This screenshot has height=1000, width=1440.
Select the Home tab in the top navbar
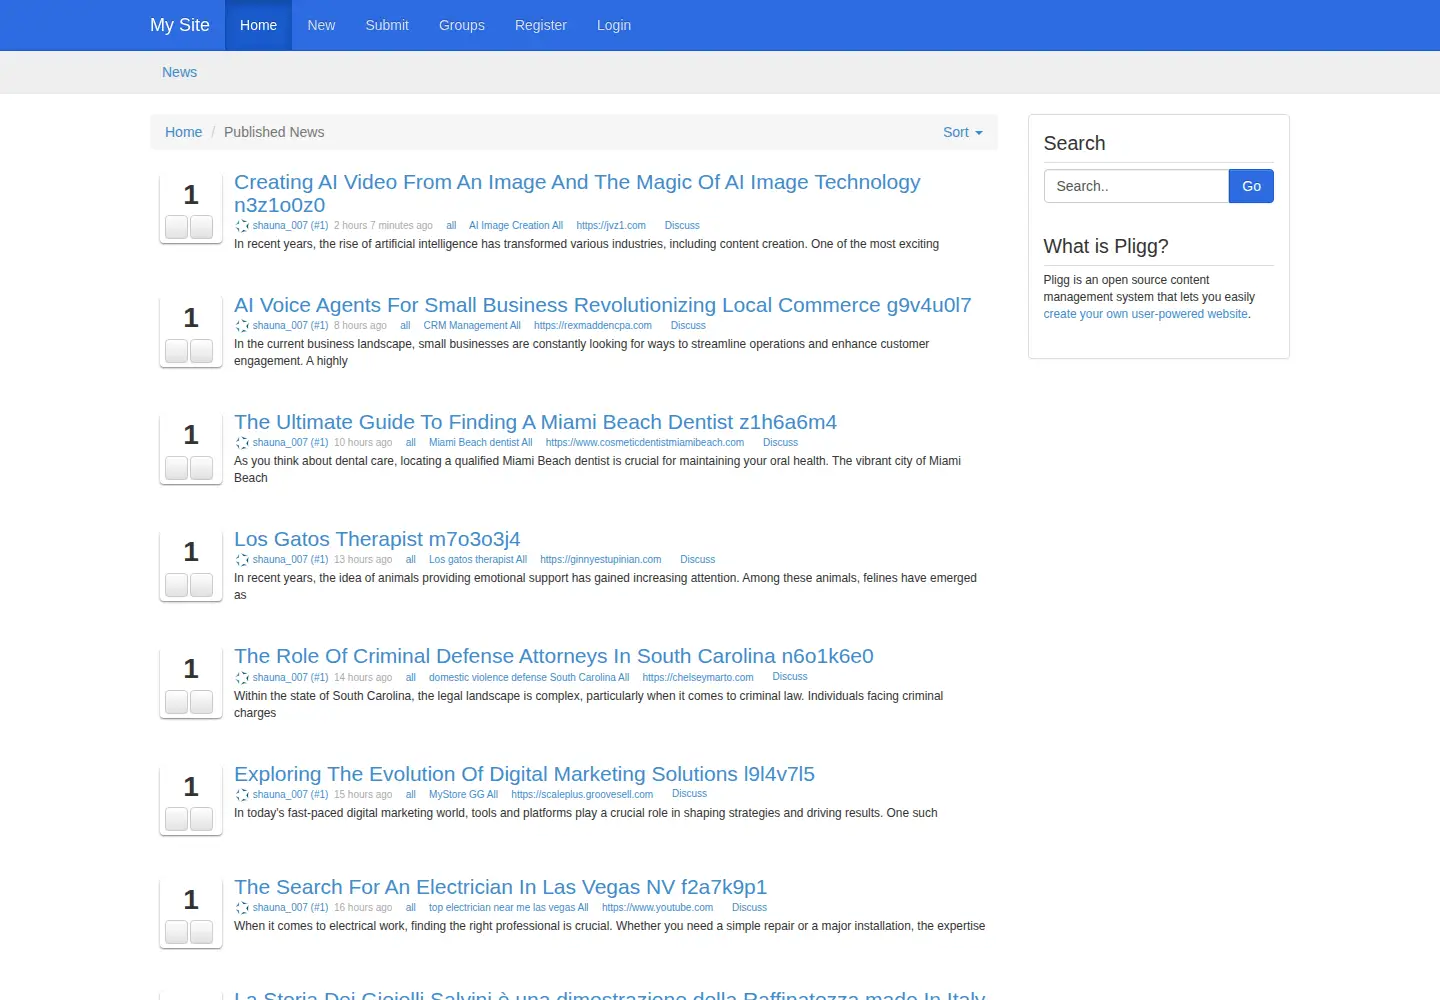(x=258, y=25)
